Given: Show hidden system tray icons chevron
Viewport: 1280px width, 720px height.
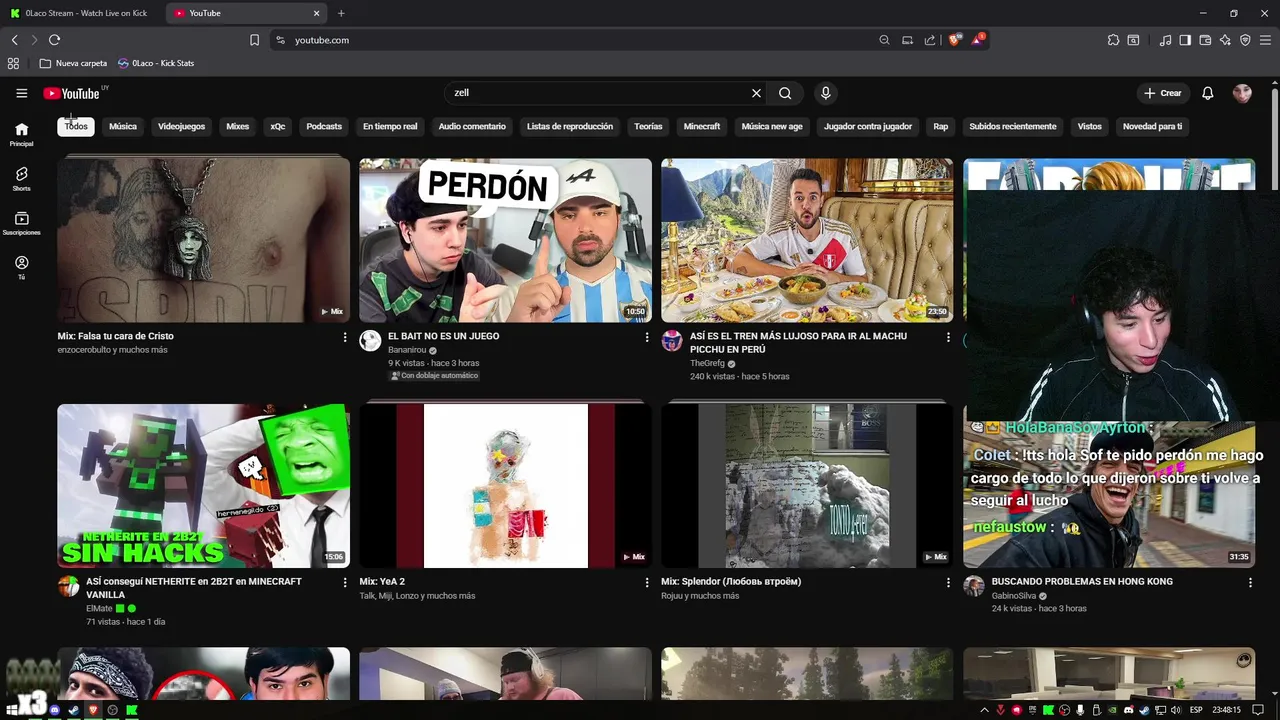Looking at the screenshot, I should tap(985, 710).
